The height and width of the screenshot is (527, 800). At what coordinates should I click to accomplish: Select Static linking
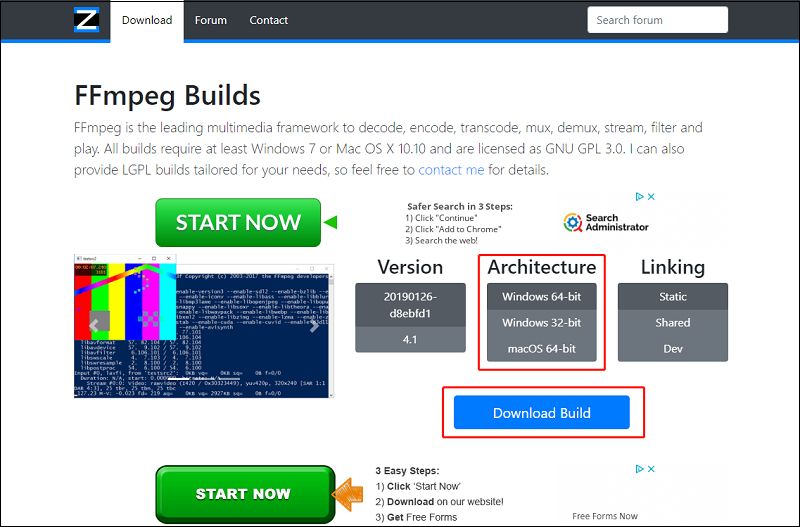tap(672, 296)
